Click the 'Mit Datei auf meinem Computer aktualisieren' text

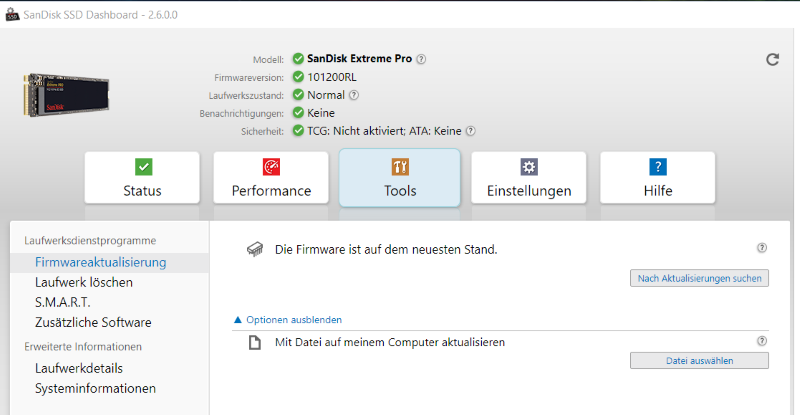(390, 343)
